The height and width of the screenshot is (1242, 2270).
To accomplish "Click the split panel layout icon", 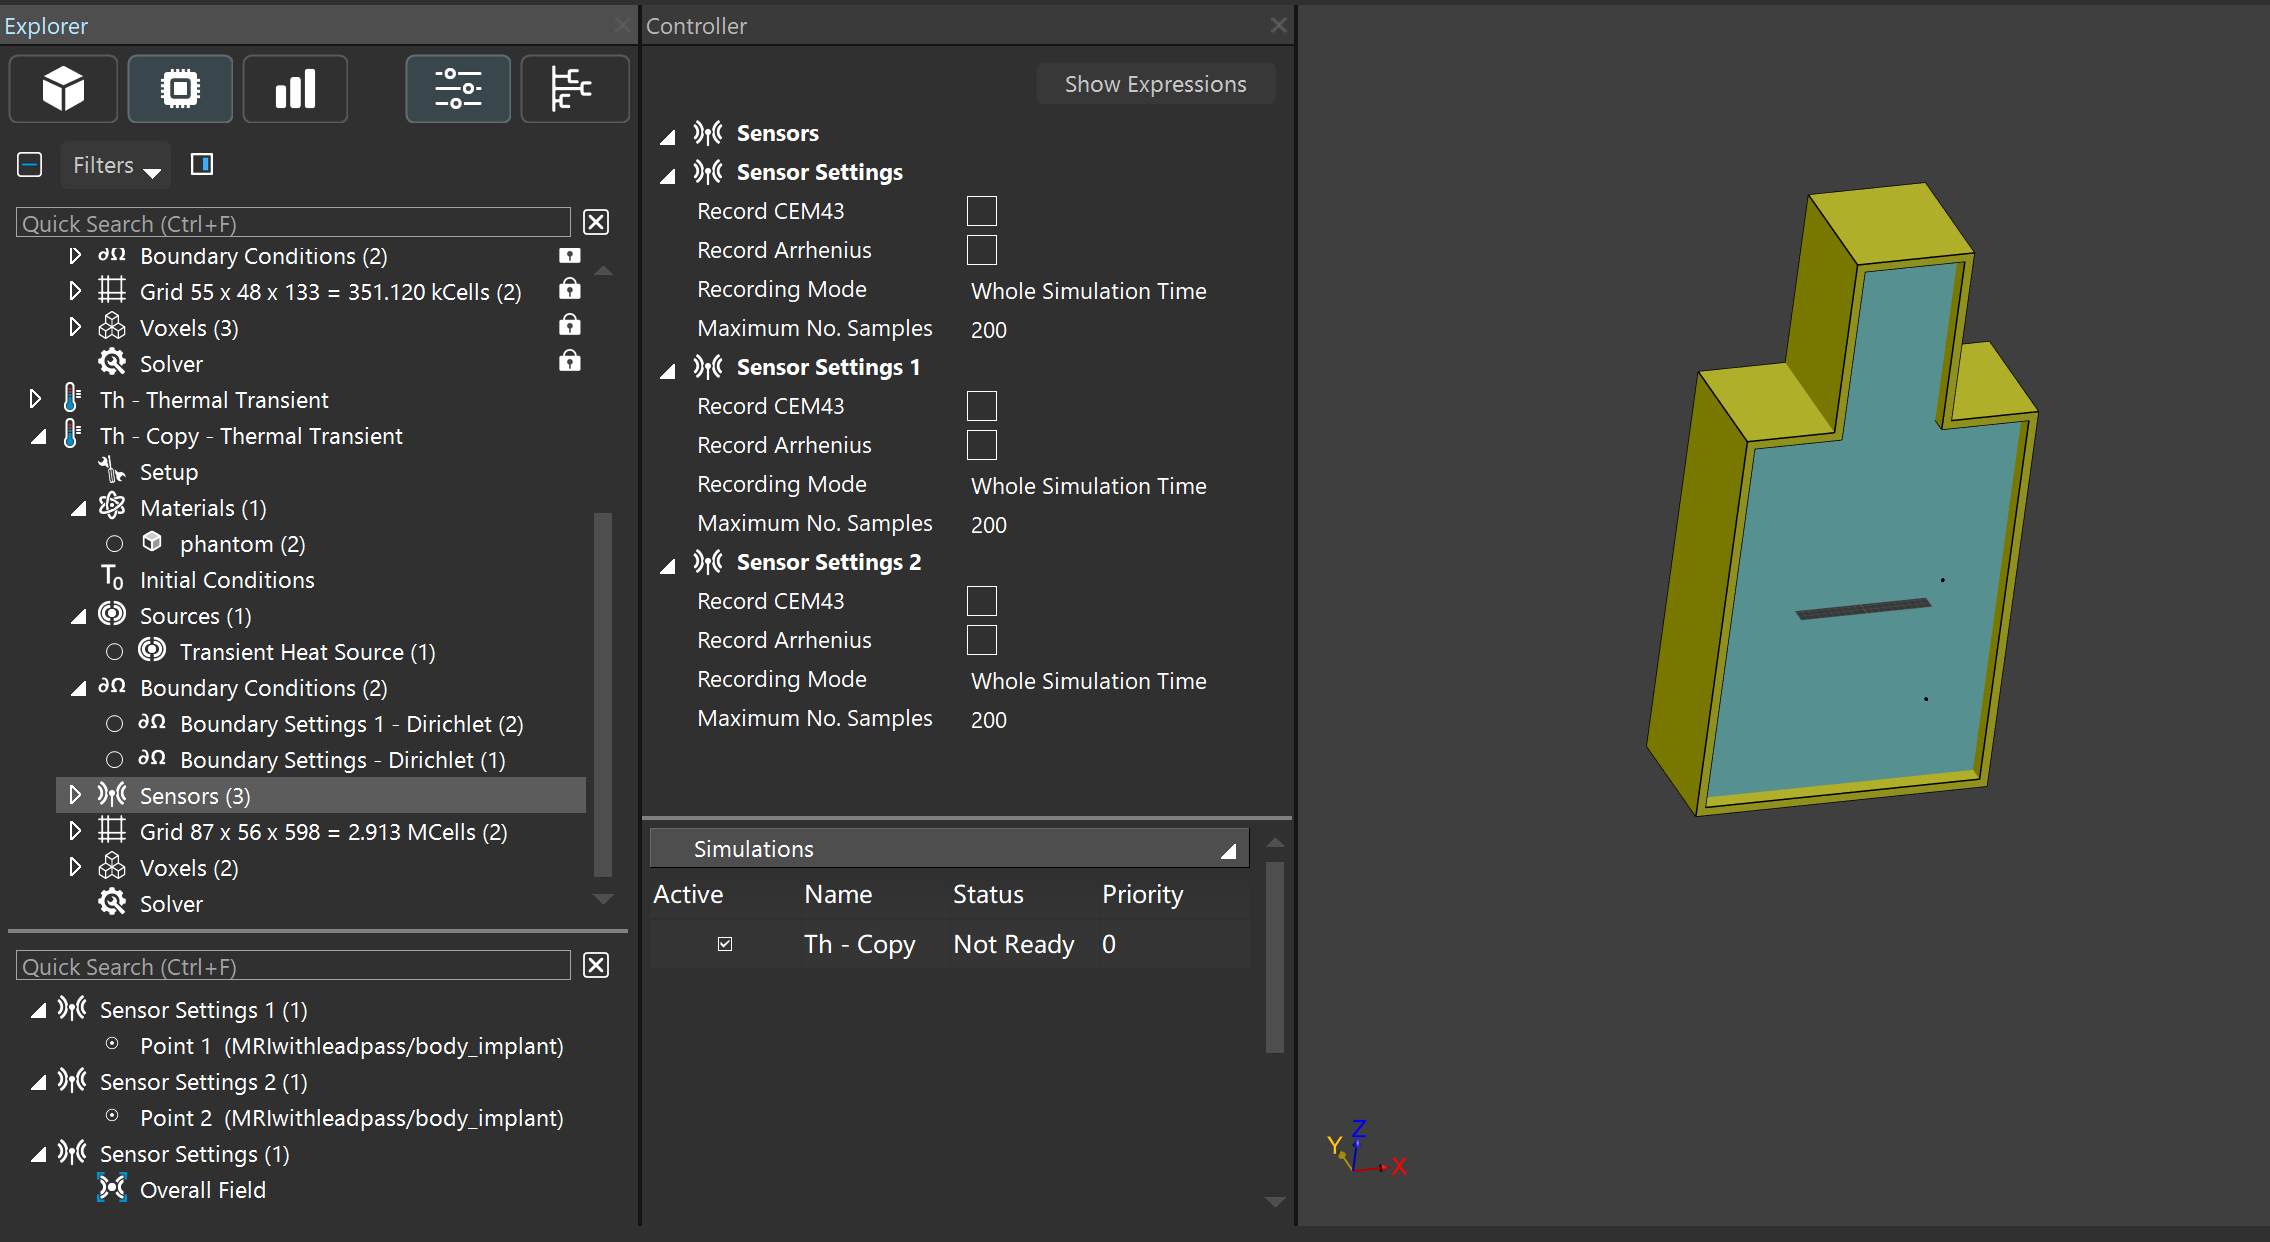I will pyautogui.click(x=202, y=165).
